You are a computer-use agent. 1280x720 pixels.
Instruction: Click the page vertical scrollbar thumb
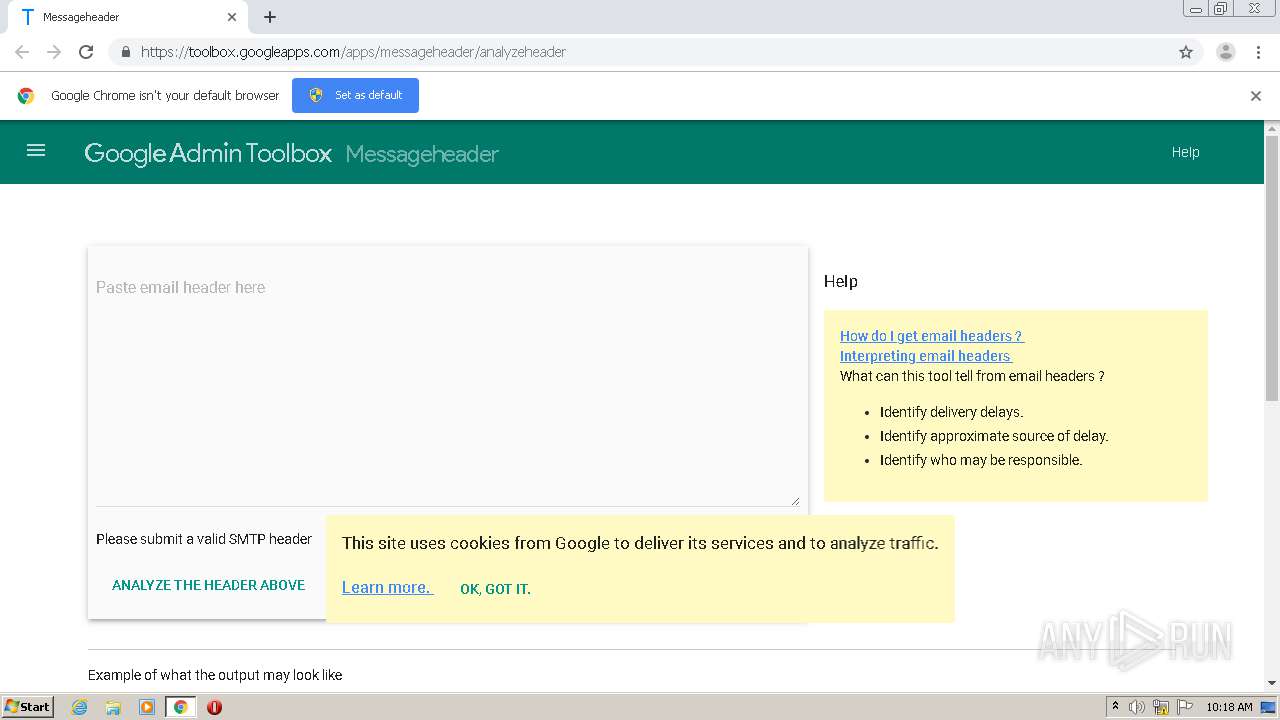pos(1272,268)
